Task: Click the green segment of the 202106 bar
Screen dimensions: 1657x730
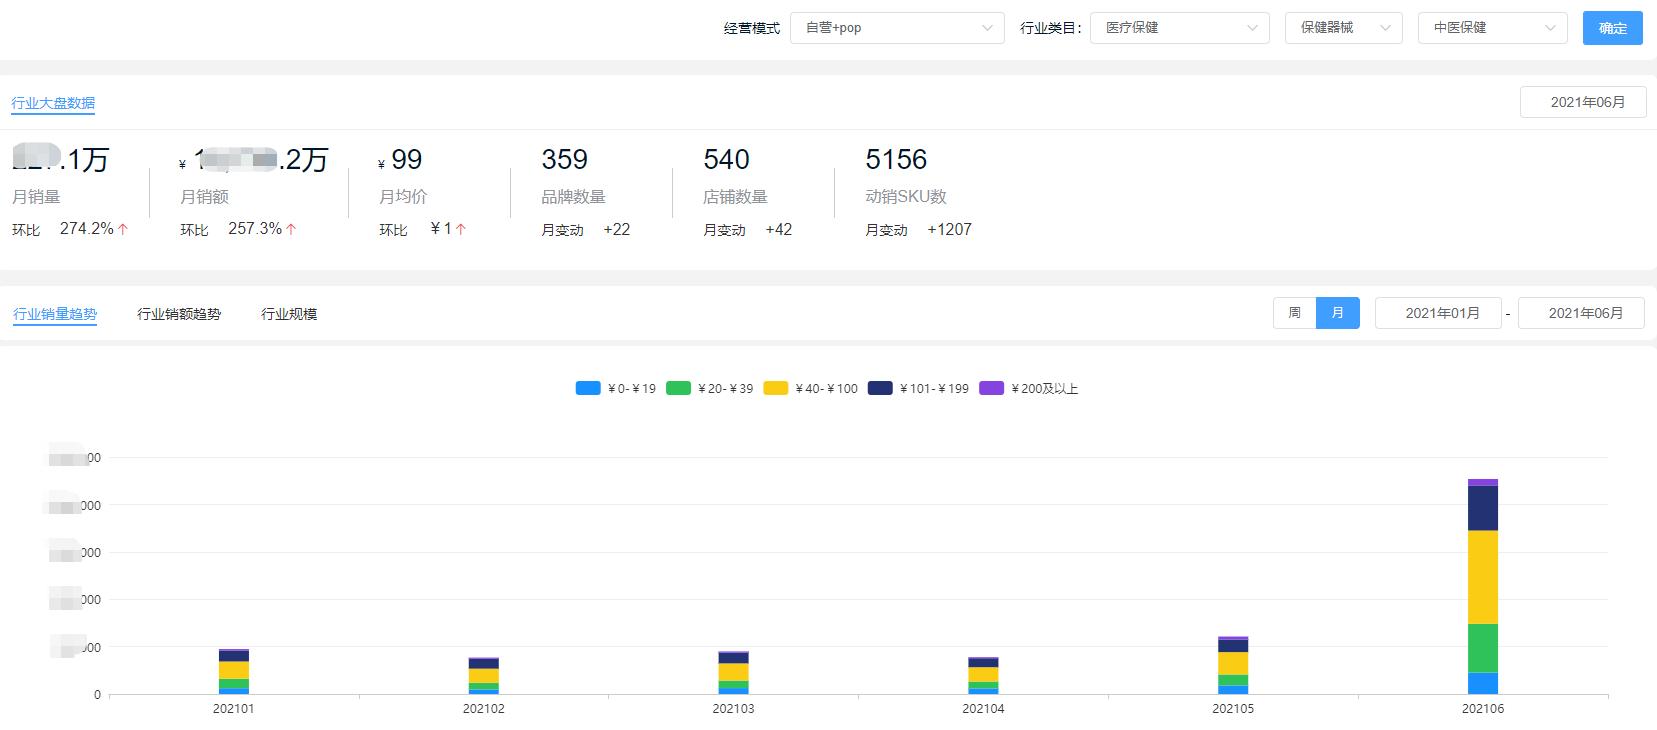Action: click(1483, 648)
